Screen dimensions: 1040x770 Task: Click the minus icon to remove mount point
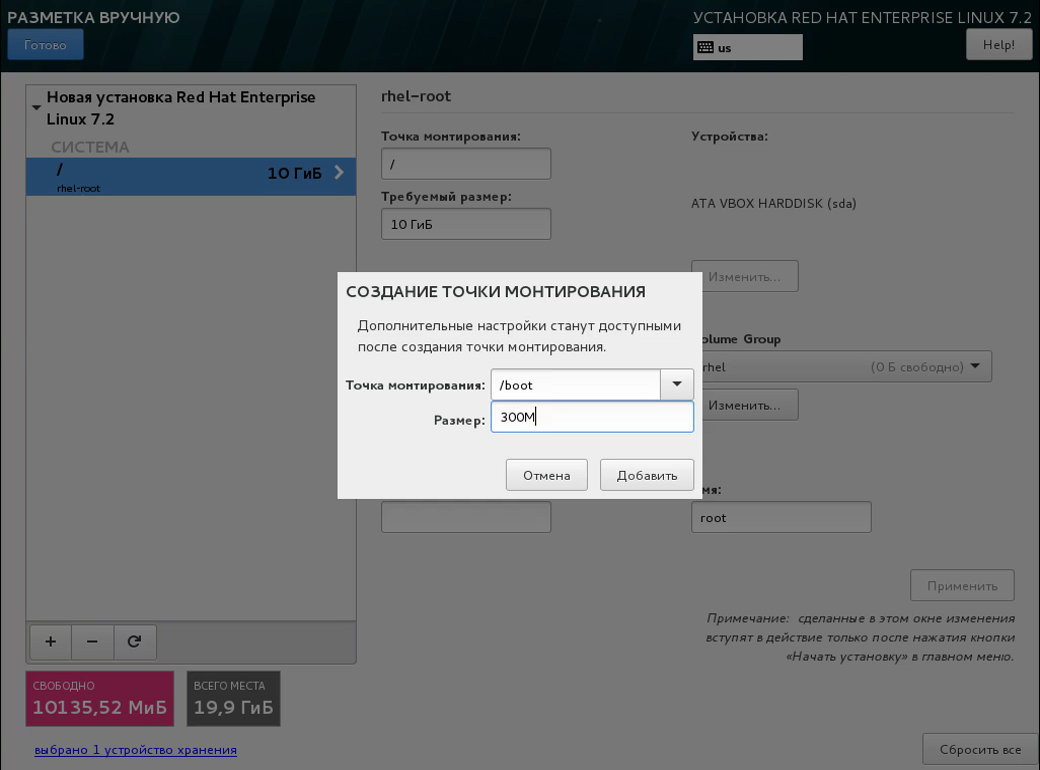92,641
